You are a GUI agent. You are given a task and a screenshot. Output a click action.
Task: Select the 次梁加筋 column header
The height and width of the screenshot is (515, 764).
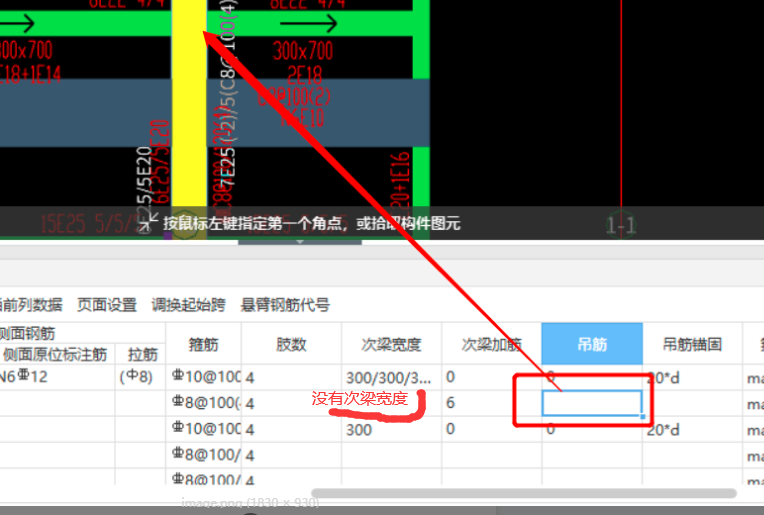coord(492,344)
